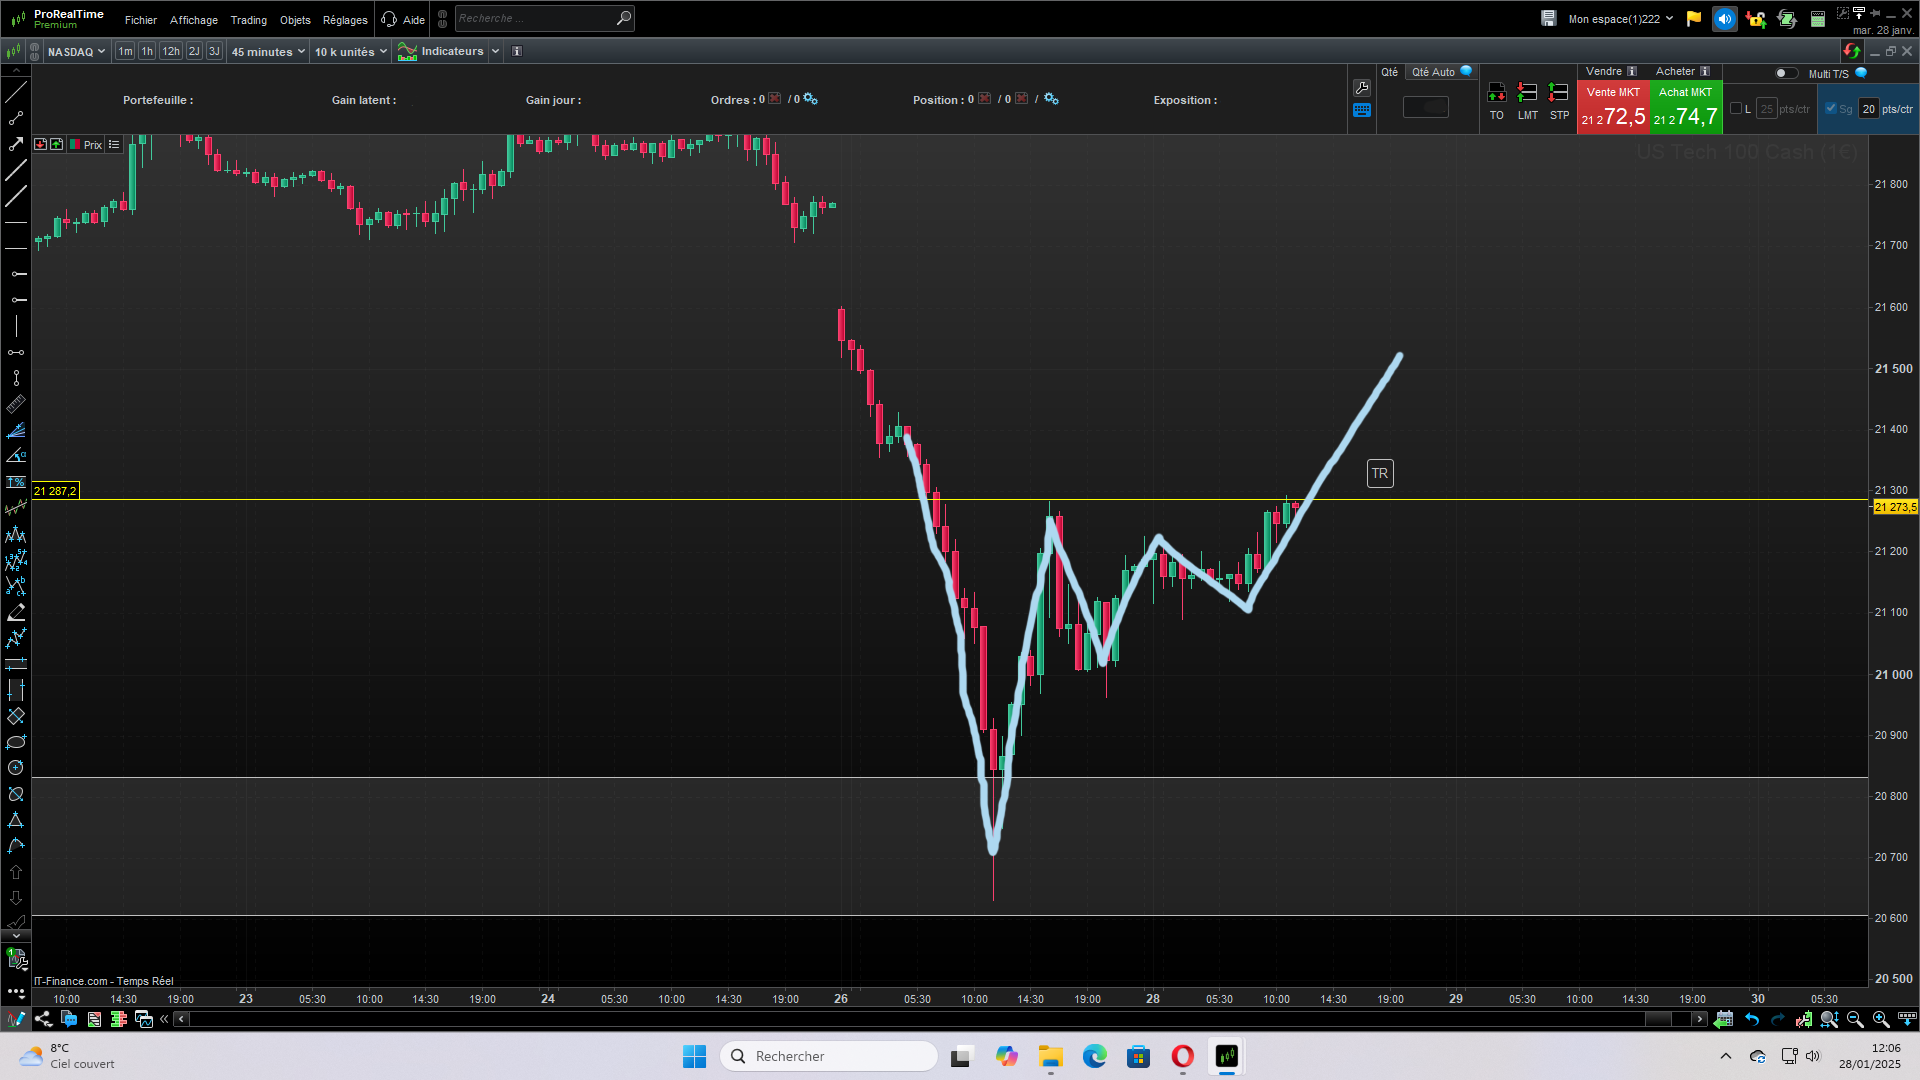Open the NASDAQ instrument dropdown
Screen dimensions: 1920x1080
point(76,52)
